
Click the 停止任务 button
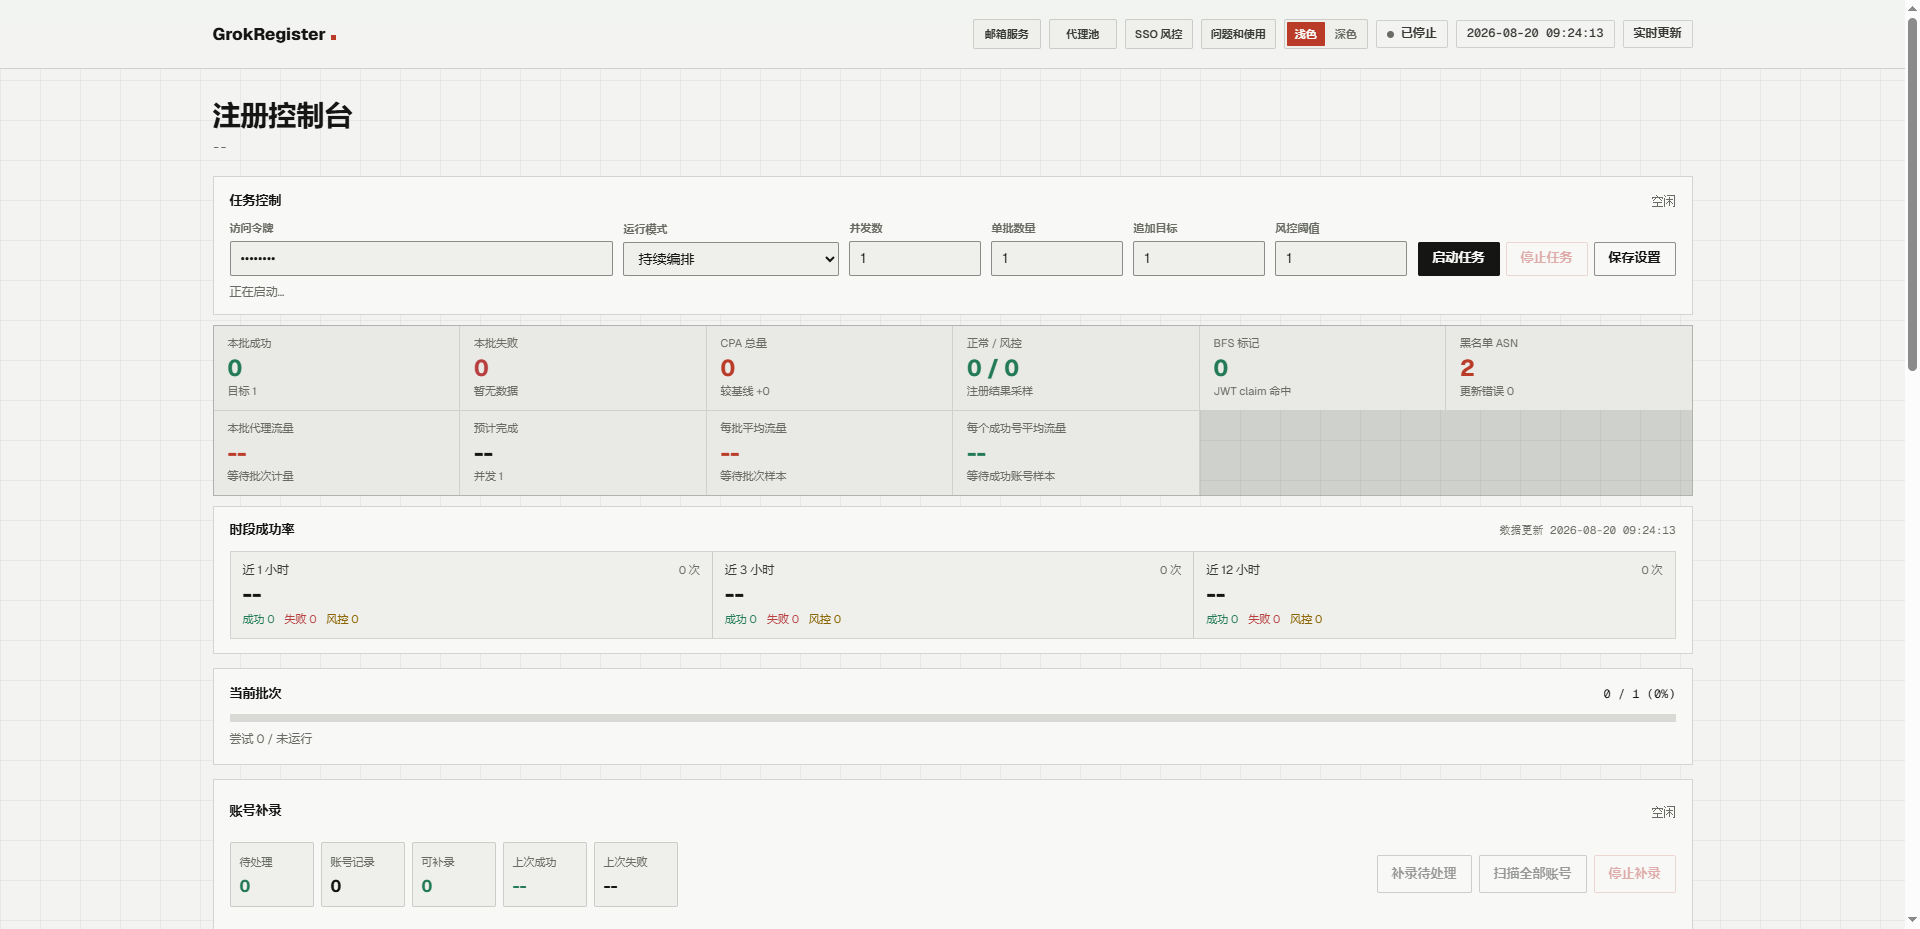[1546, 258]
